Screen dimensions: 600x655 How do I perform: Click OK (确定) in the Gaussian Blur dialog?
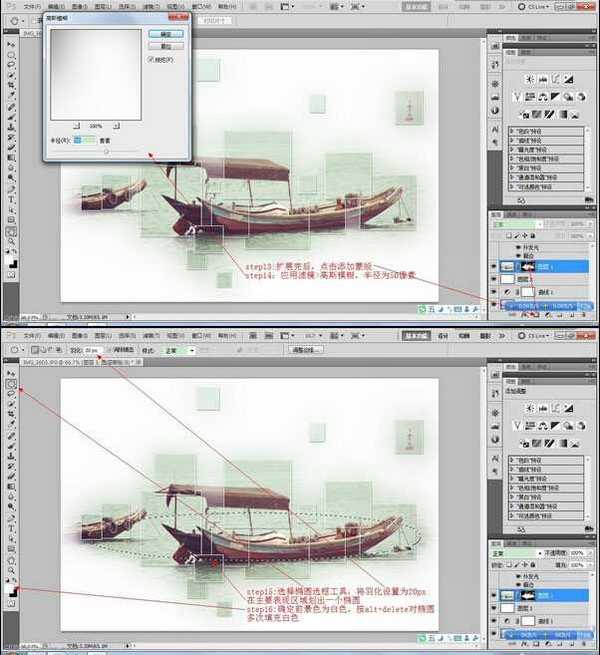point(166,34)
